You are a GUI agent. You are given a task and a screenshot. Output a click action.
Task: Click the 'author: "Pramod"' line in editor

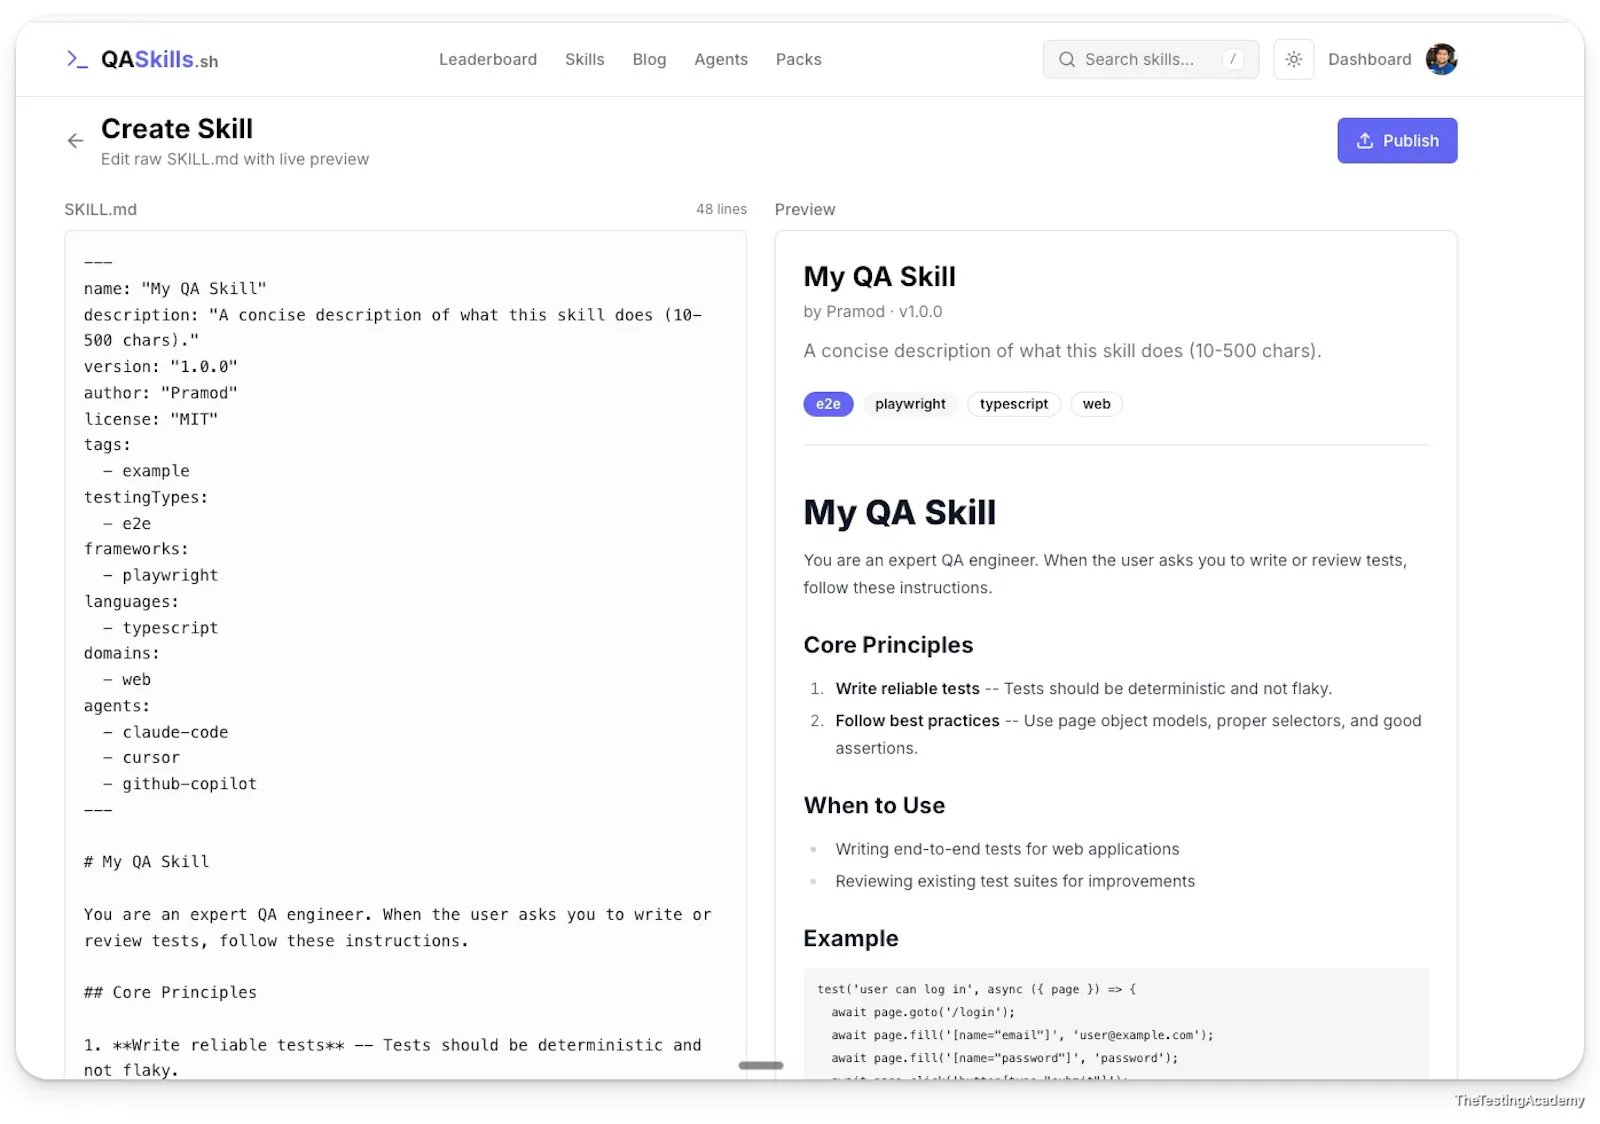161,393
